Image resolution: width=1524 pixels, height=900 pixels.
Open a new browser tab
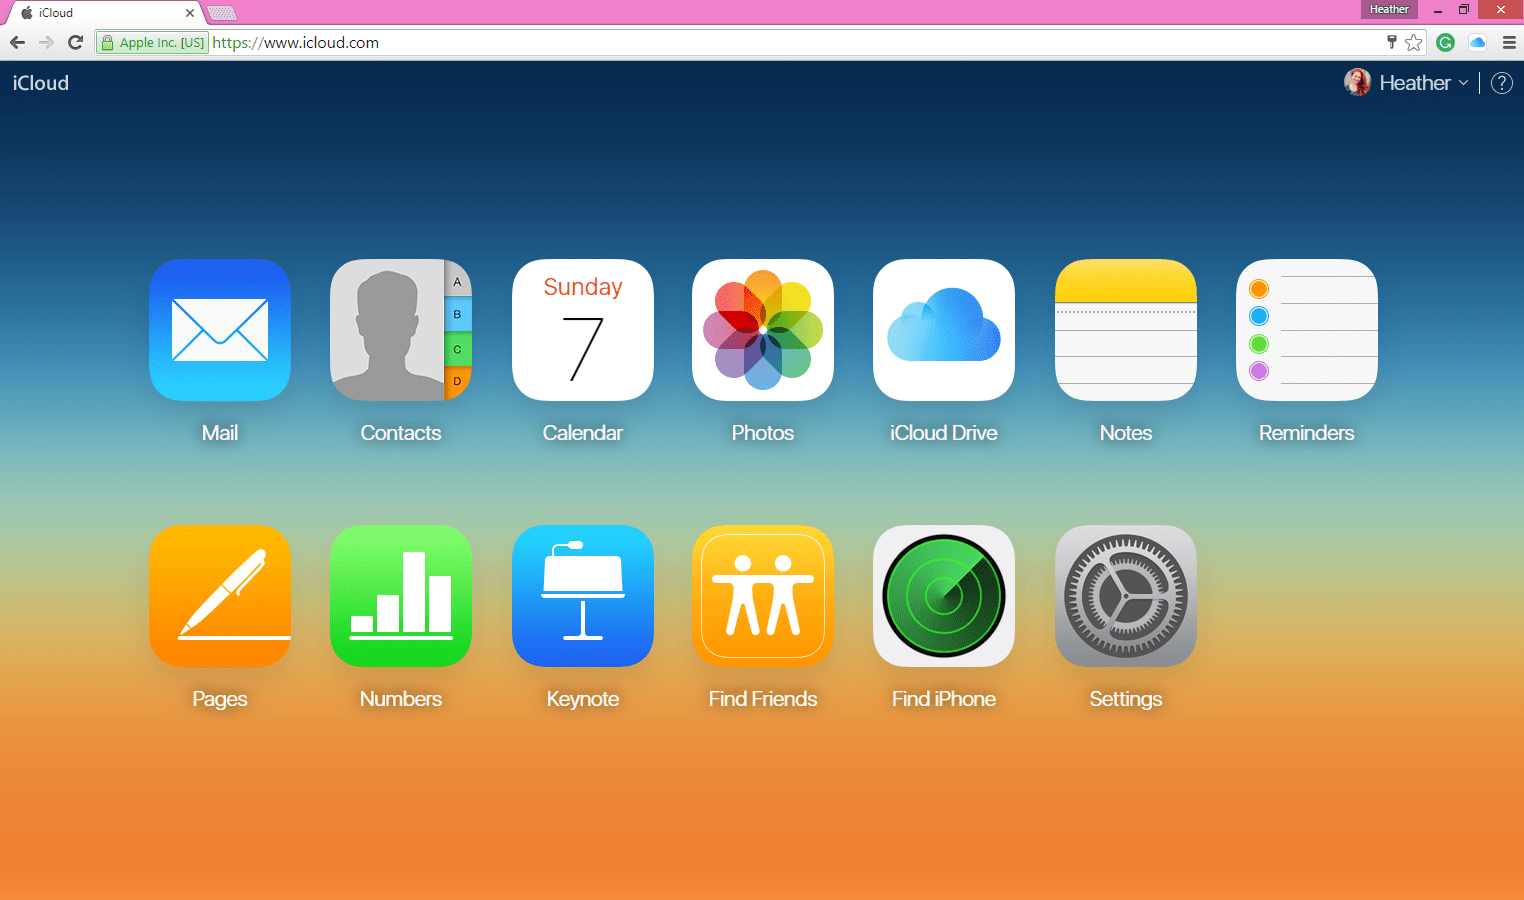coord(222,13)
